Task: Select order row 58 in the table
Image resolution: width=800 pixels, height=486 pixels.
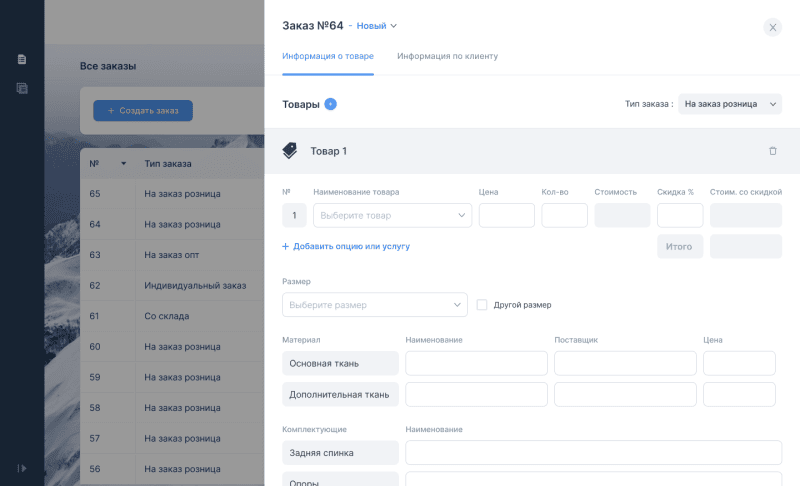Action: pos(172,408)
